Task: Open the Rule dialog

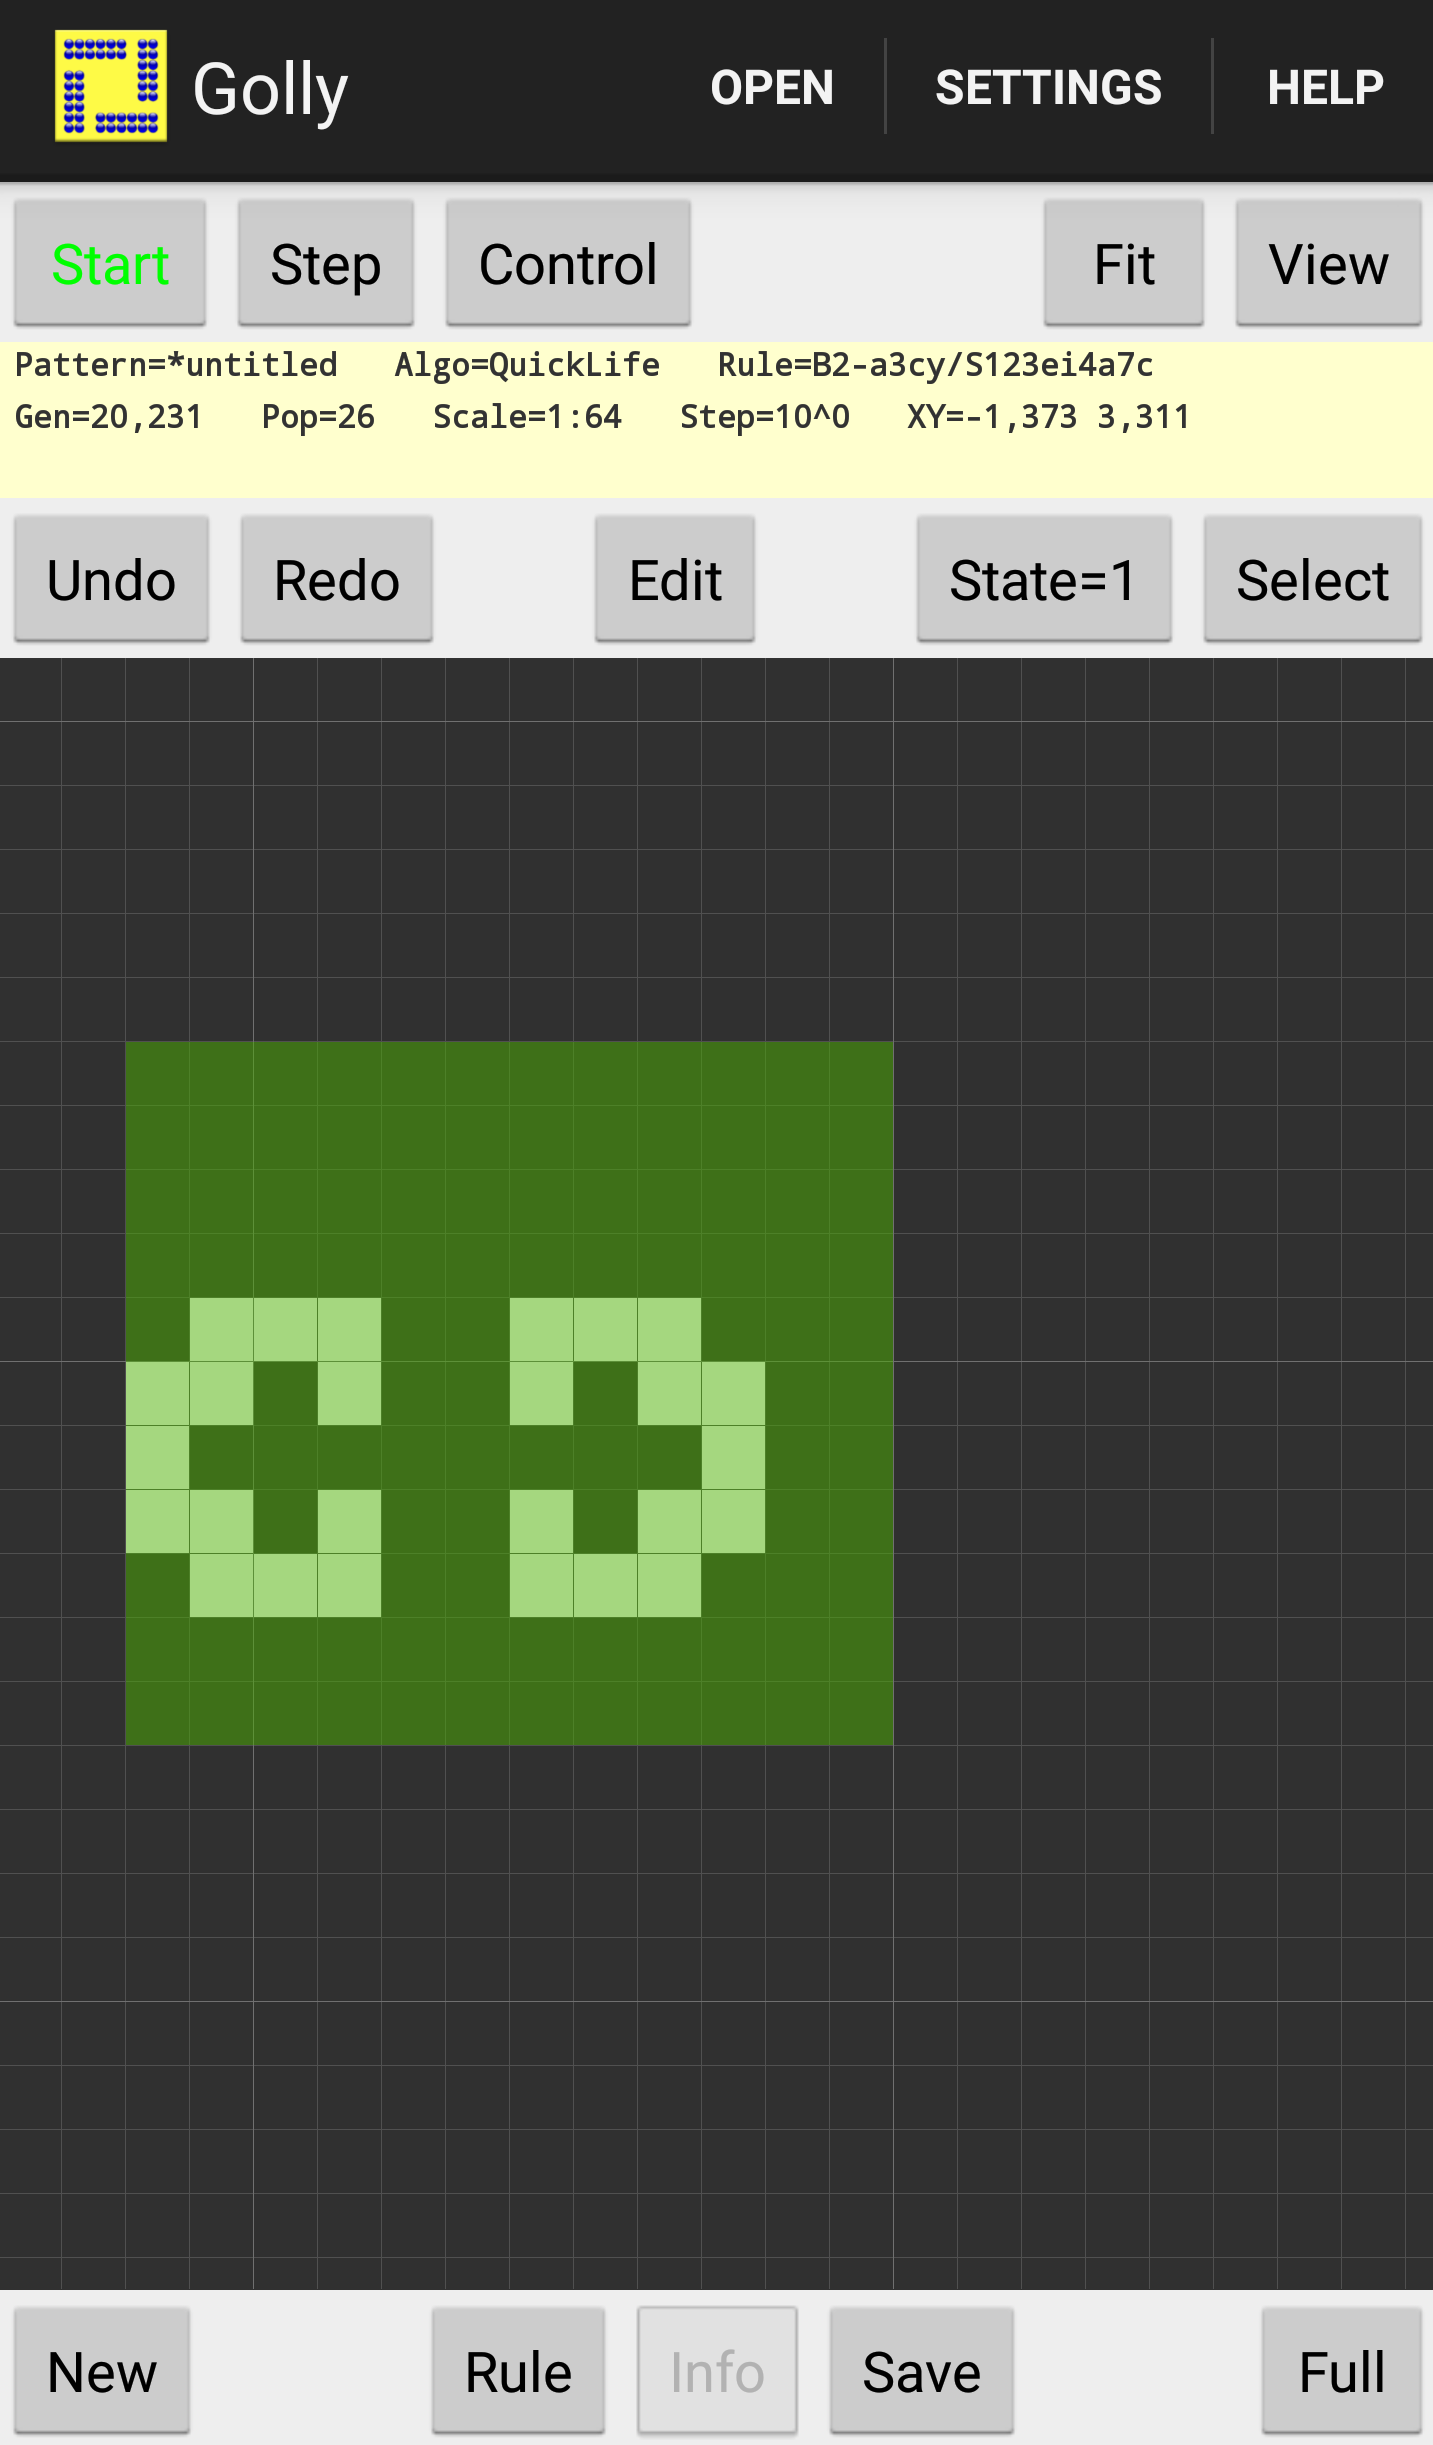Action: click(x=518, y=2371)
